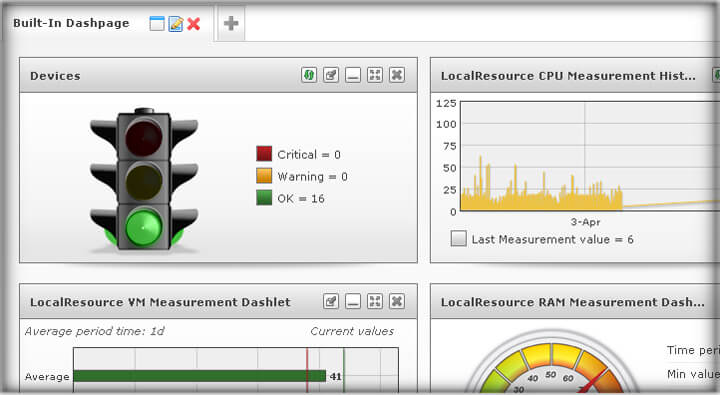Delete the dashpage with red X
This screenshot has height=395, width=720.
pyautogui.click(x=194, y=23)
